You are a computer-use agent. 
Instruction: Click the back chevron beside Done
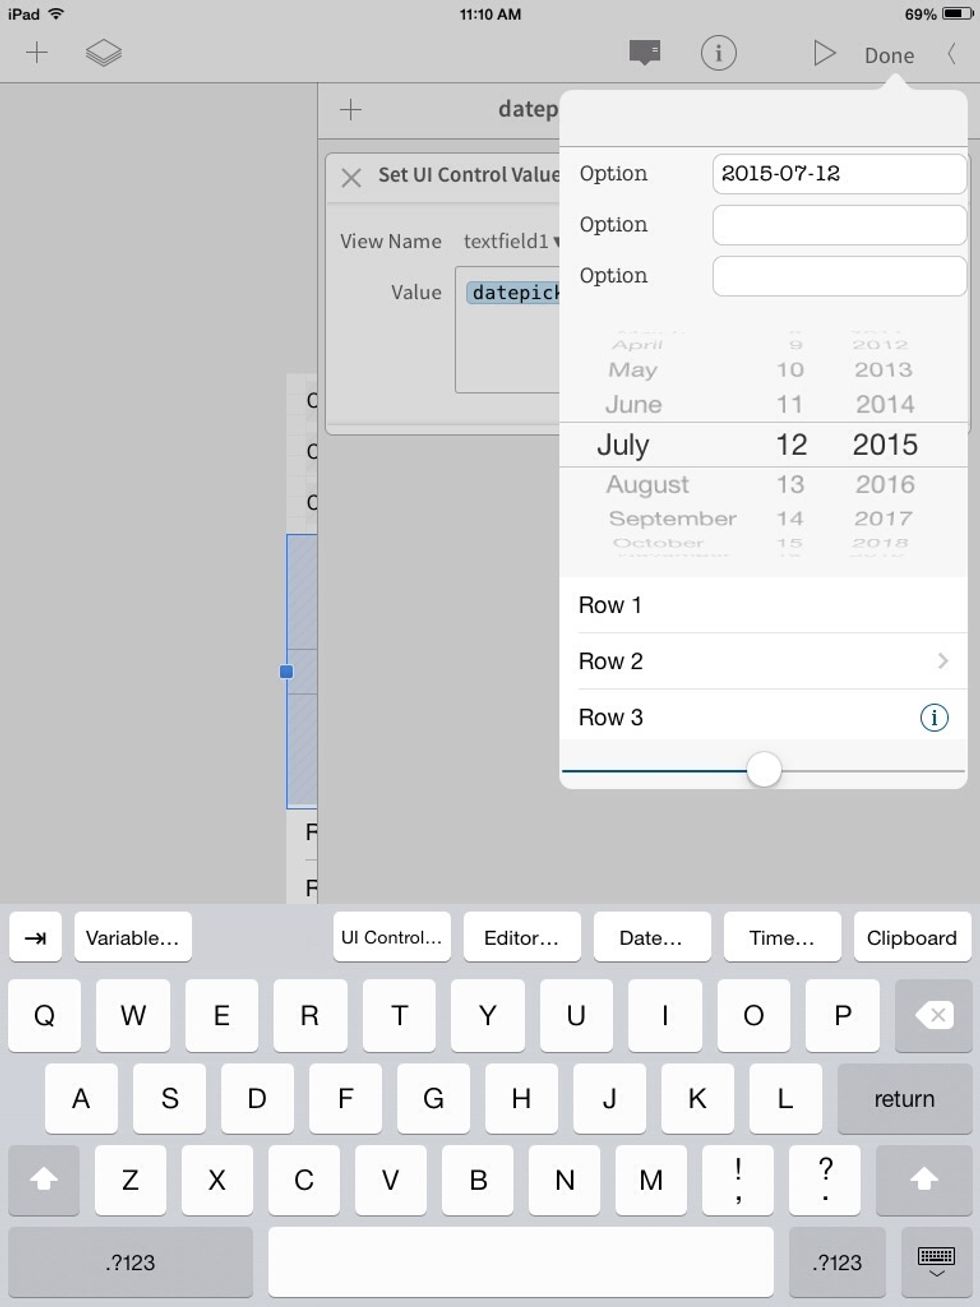[x=951, y=55]
